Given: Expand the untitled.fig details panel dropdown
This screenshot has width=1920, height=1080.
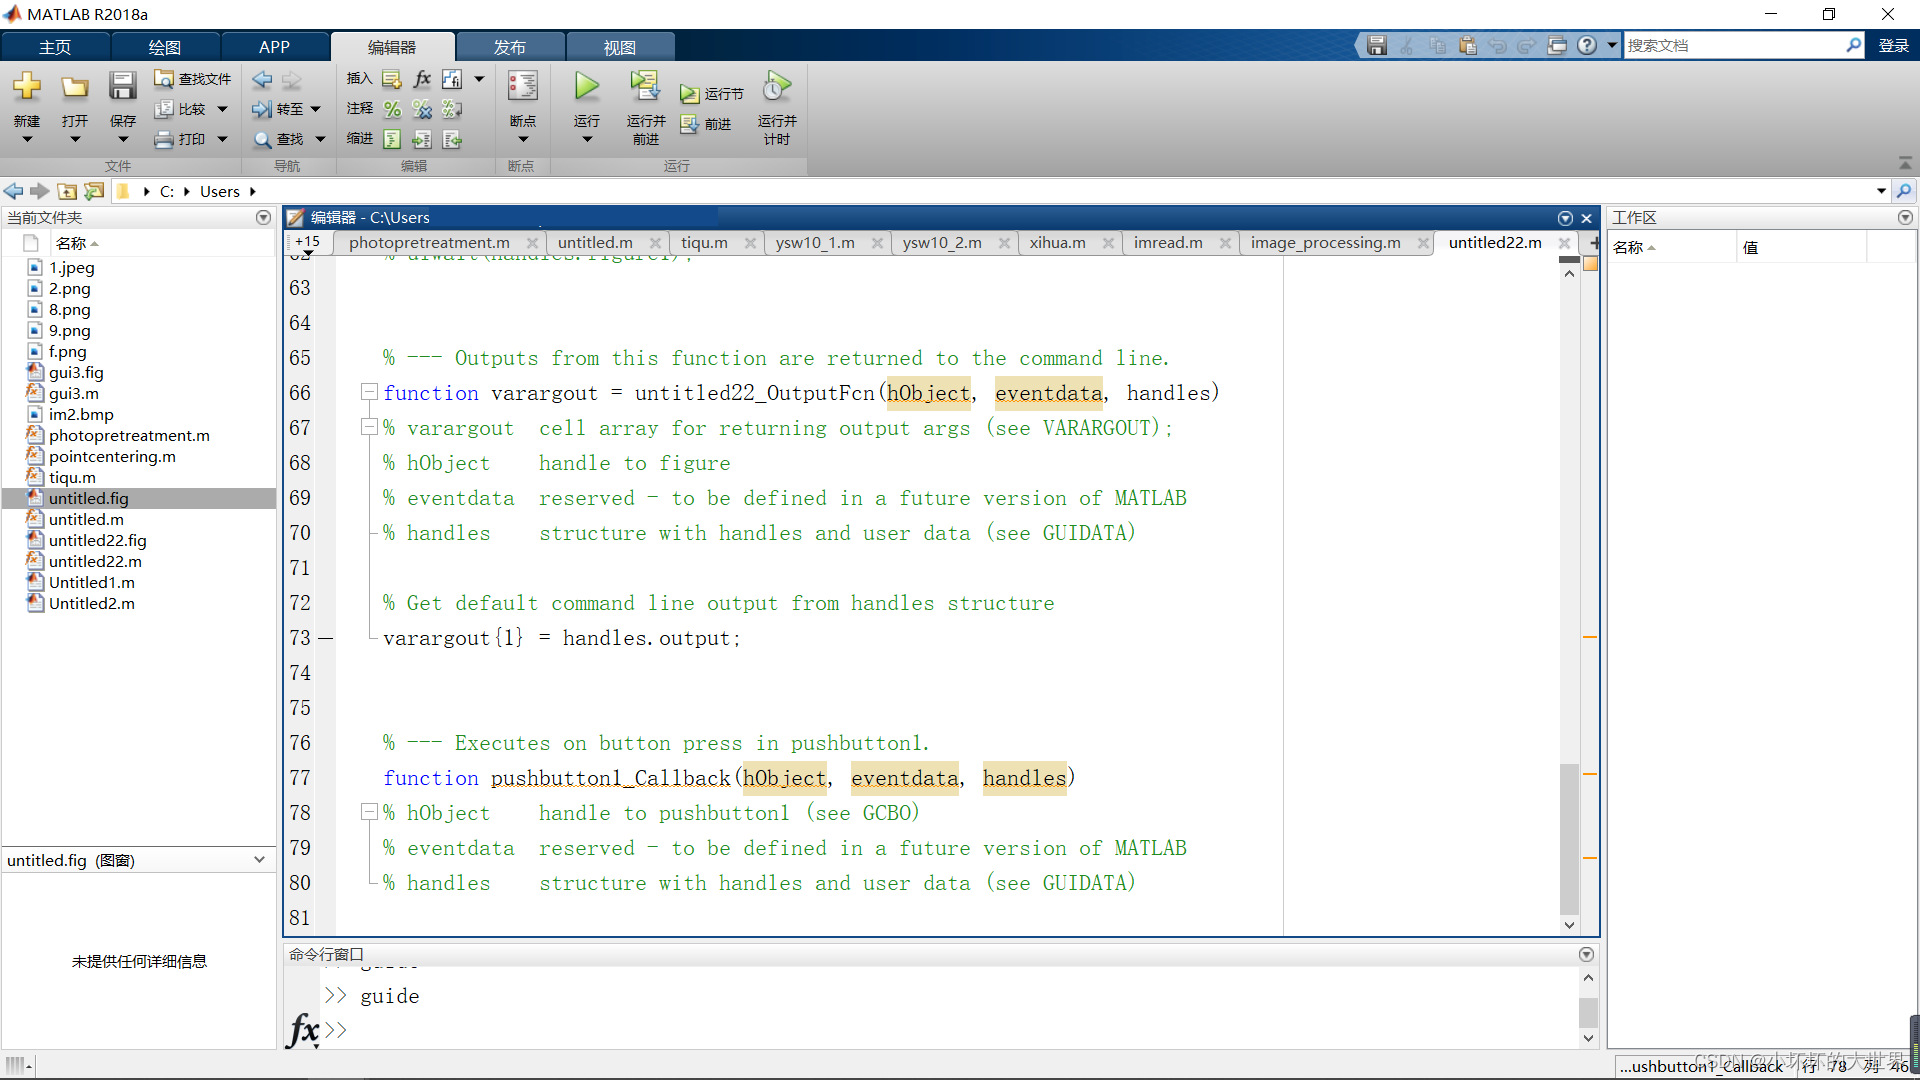Looking at the screenshot, I should click(x=259, y=860).
